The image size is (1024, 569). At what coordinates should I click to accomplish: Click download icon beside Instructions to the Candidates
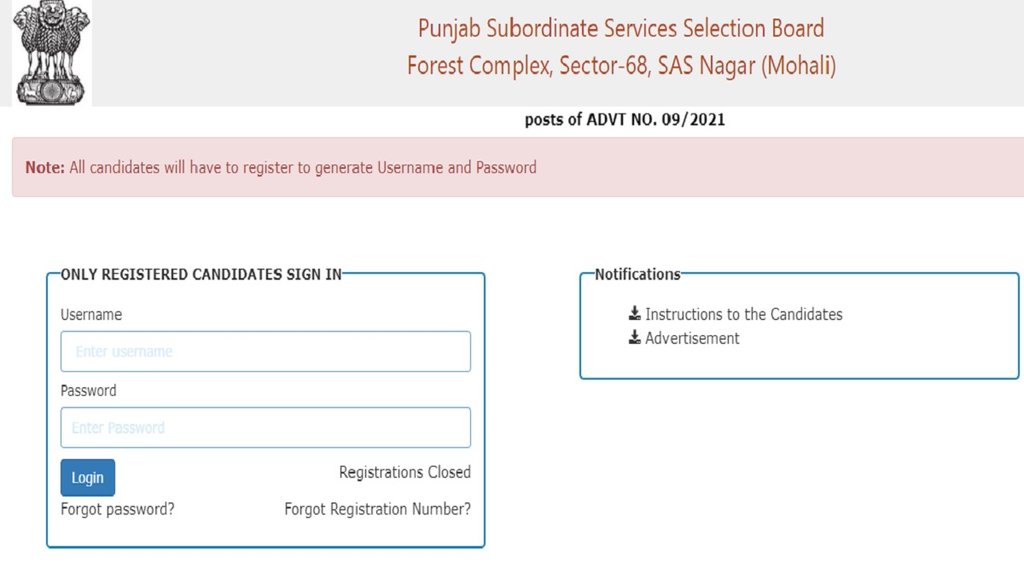pyautogui.click(x=634, y=314)
